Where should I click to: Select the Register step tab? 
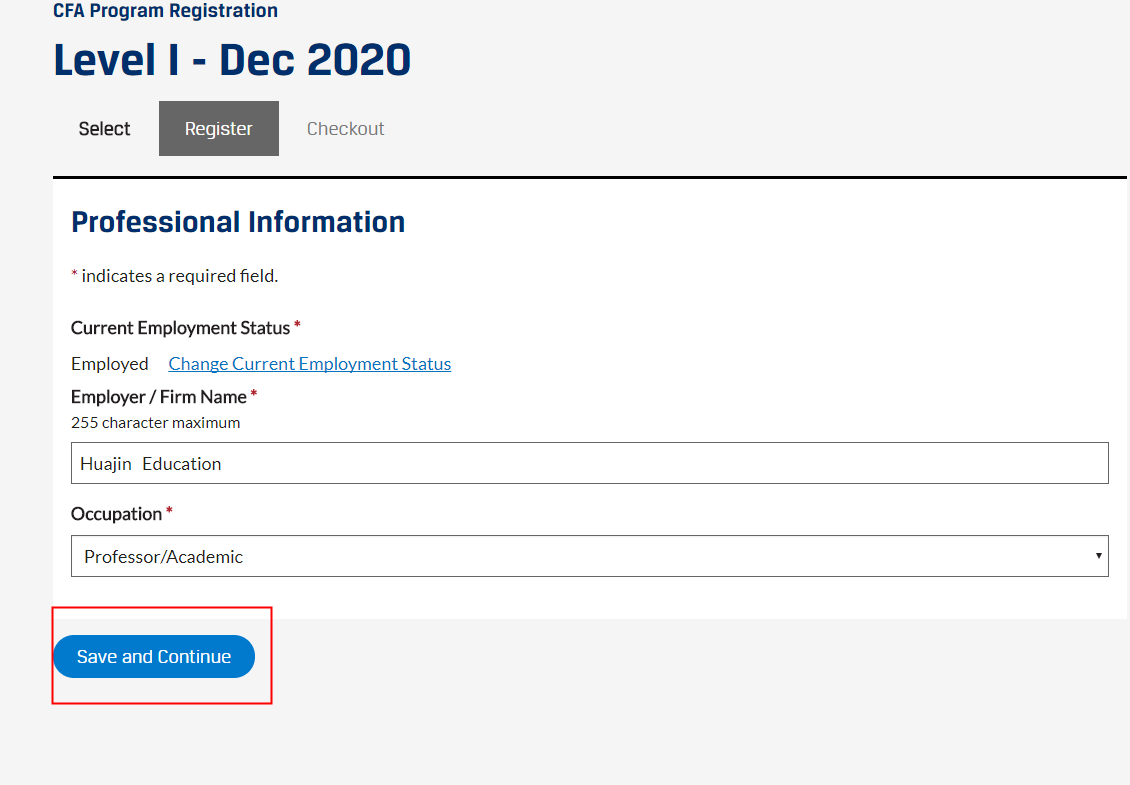point(218,128)
